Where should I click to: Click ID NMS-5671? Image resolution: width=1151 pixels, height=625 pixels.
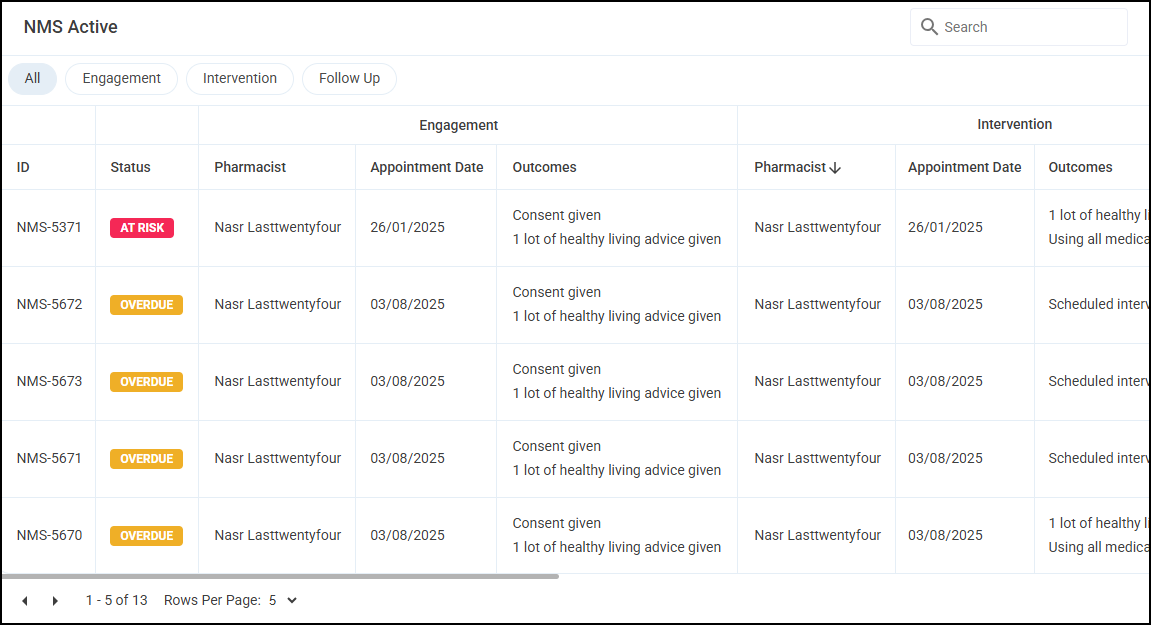49,459
